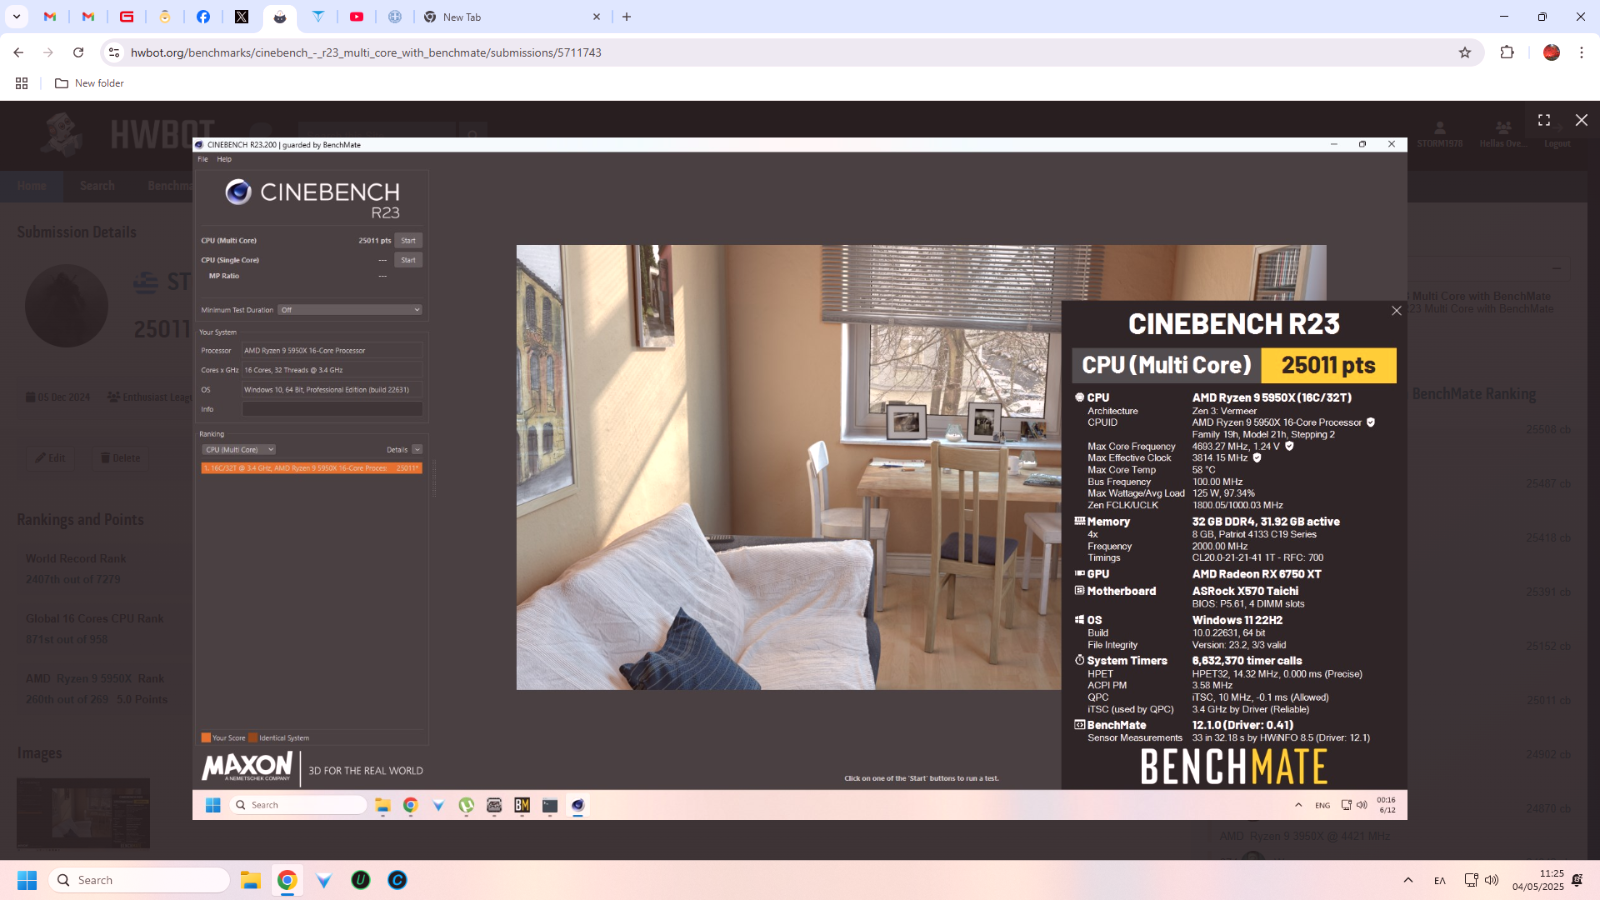The image size is (1600, 900).
Task: Click the host Windows taskbar Search box
Action: pyautogui.click(x=139, y=880)
